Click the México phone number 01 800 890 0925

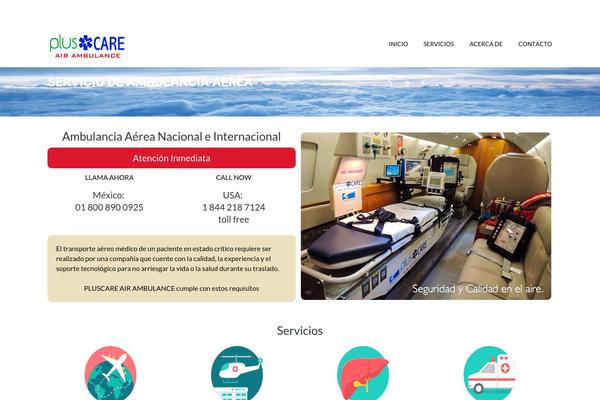pos(109,207)
